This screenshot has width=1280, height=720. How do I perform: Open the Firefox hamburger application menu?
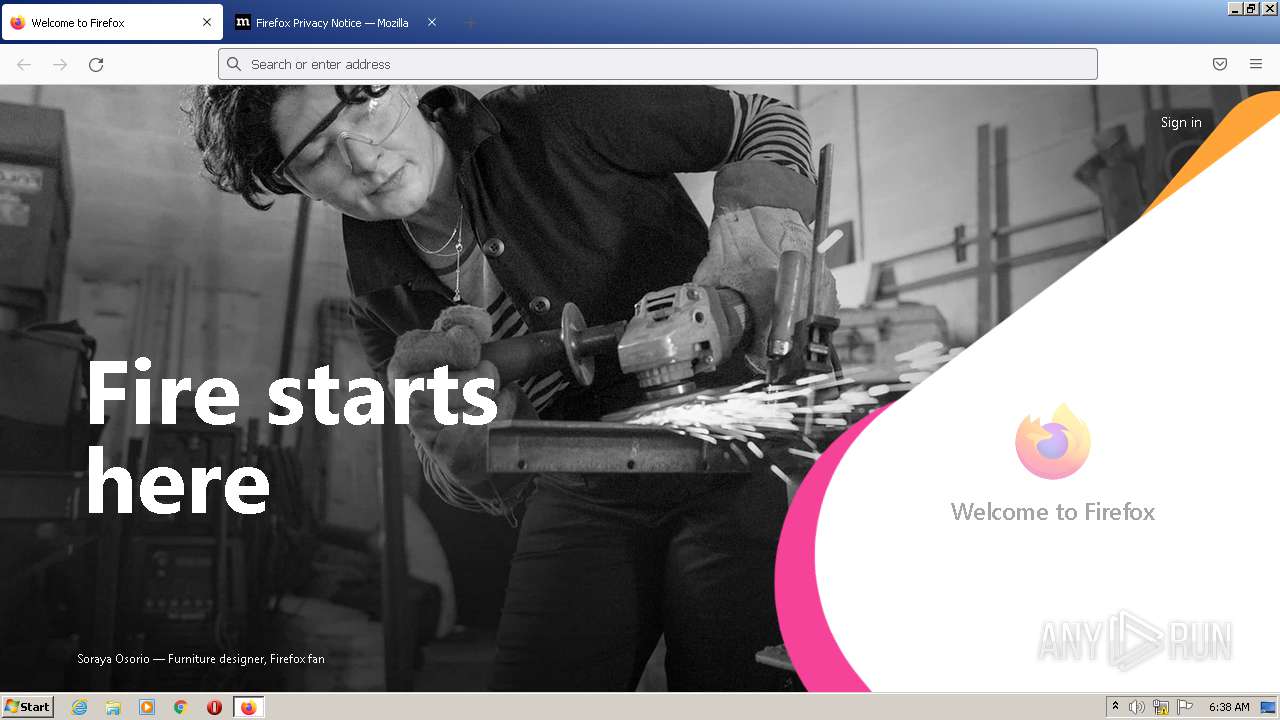pos(1256,64)
